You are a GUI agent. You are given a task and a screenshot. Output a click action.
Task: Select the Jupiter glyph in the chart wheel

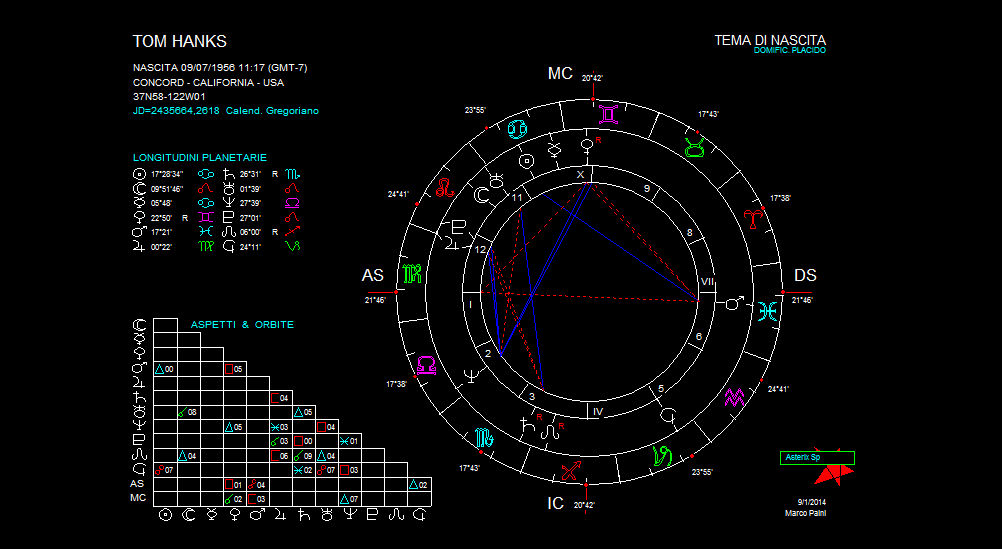click(452, 244)
